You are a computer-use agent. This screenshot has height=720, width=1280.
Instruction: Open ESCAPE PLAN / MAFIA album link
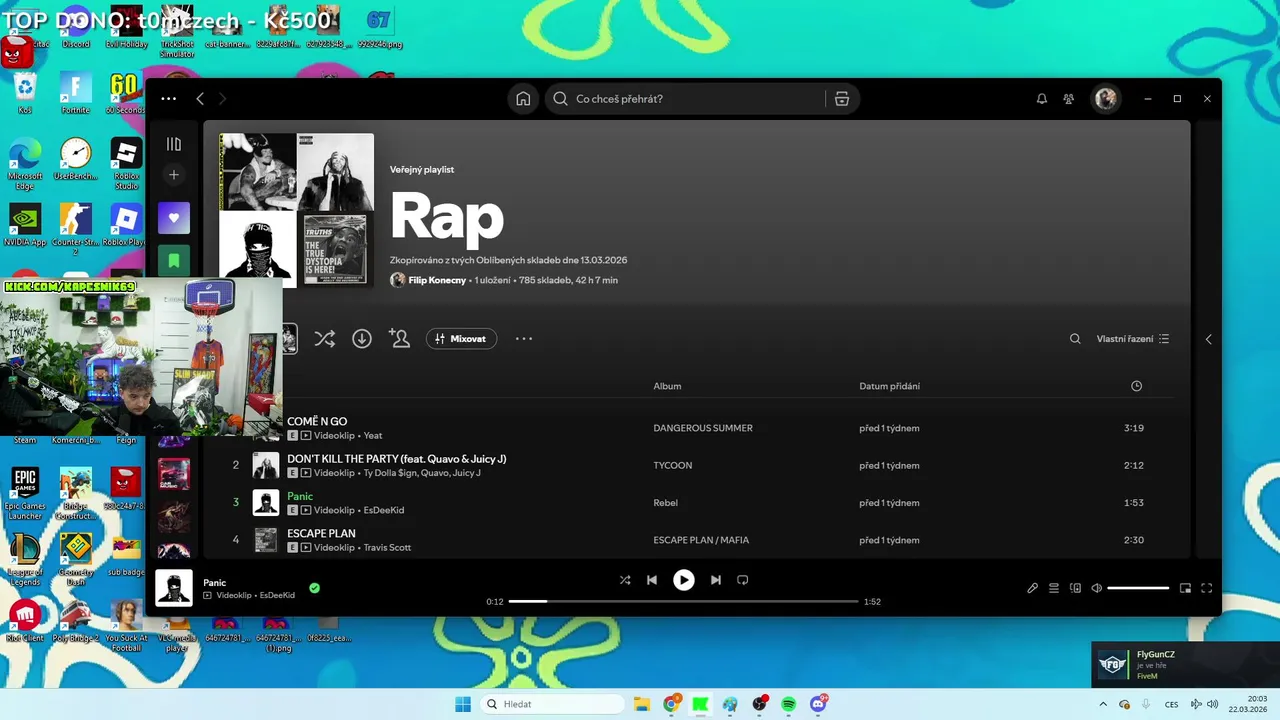(x=701, y=540)
